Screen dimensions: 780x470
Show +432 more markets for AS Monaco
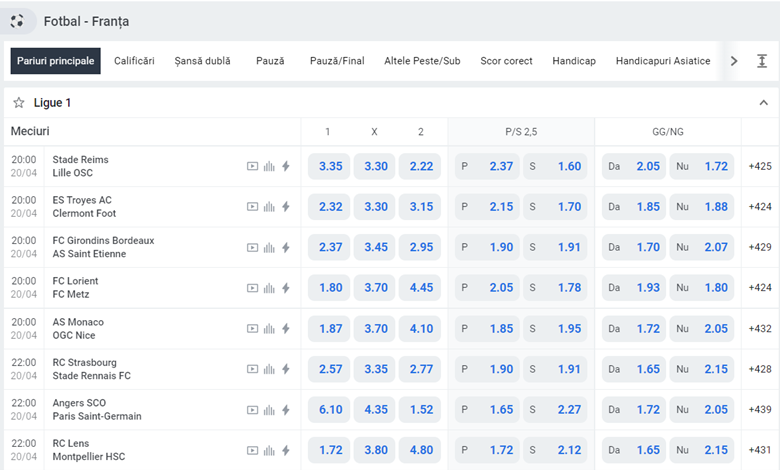click(760, 329)
